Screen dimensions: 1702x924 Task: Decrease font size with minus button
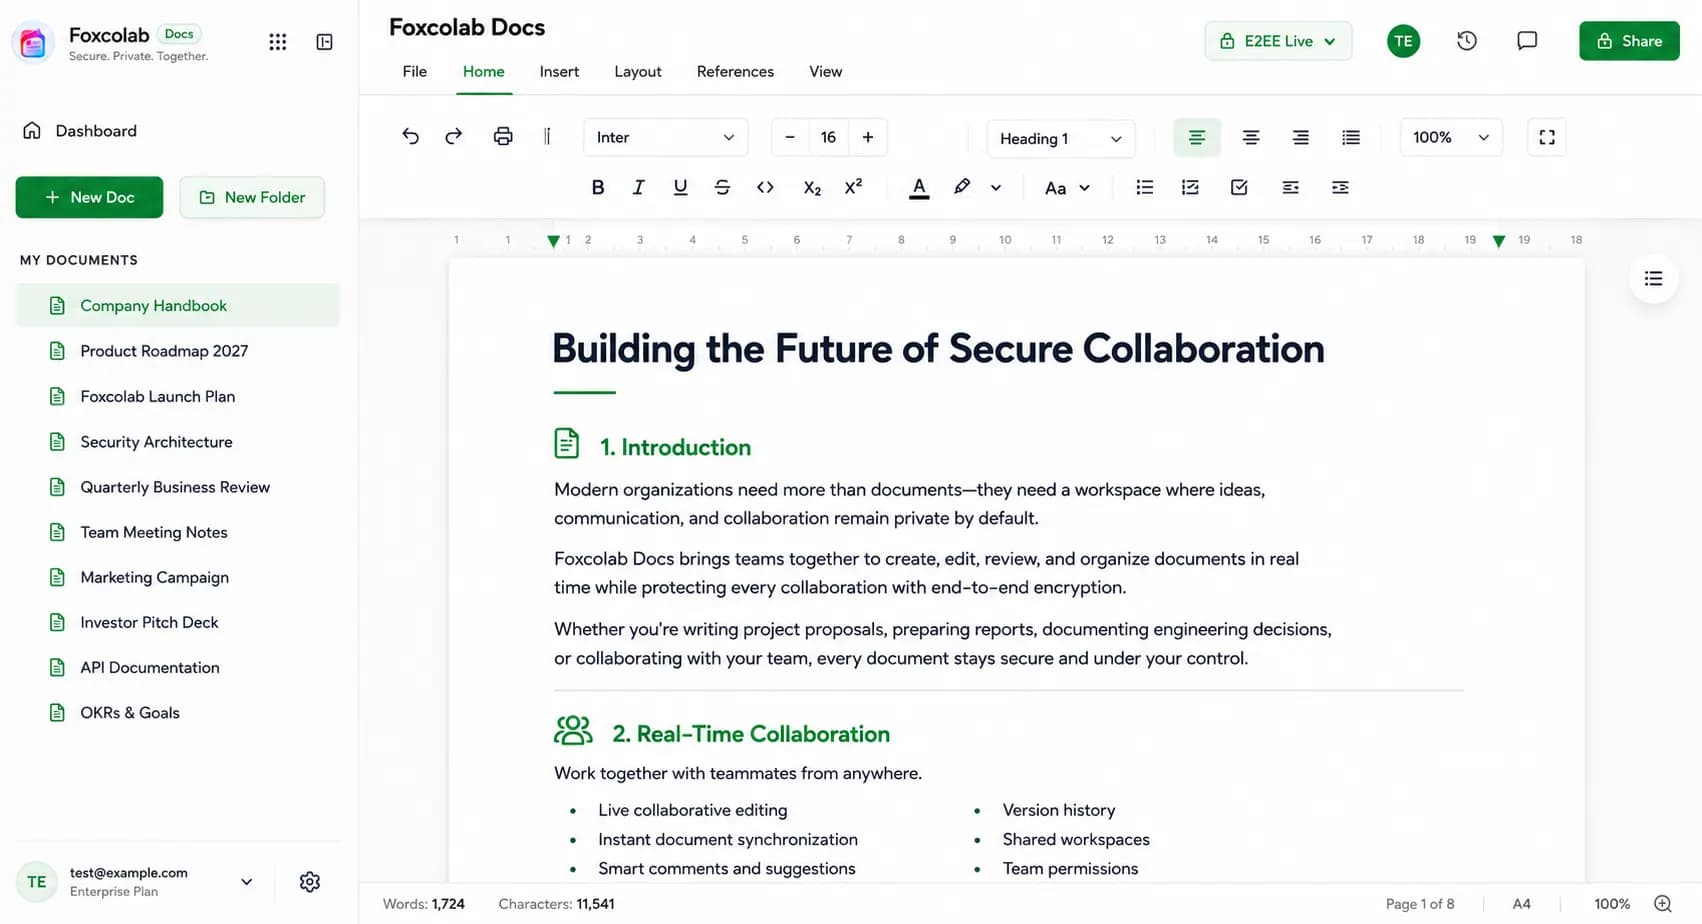tap(790, 138)
